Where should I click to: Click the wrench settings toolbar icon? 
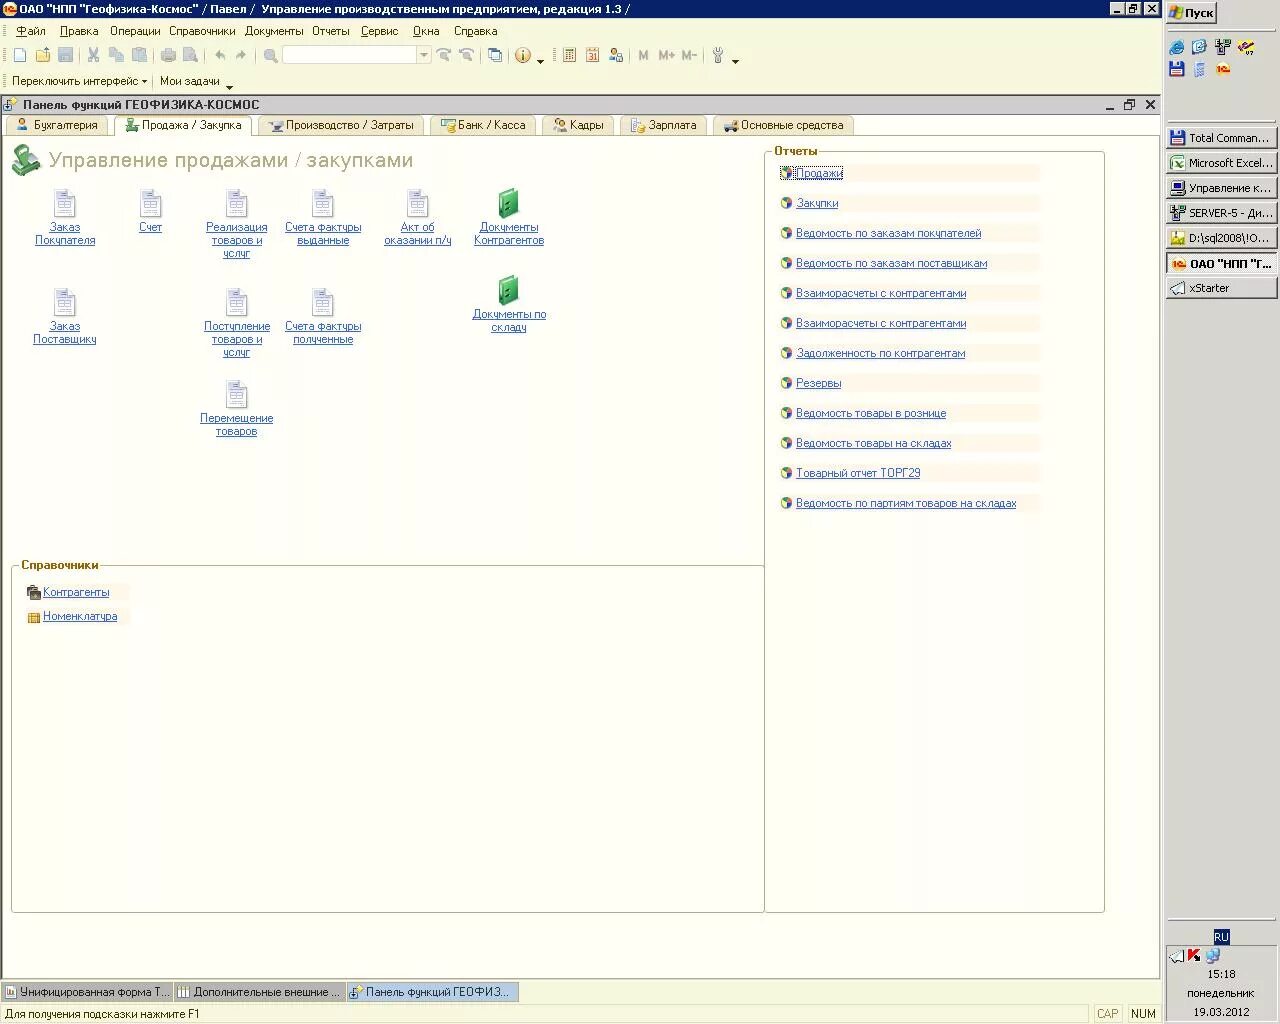[x=718, y=55]
